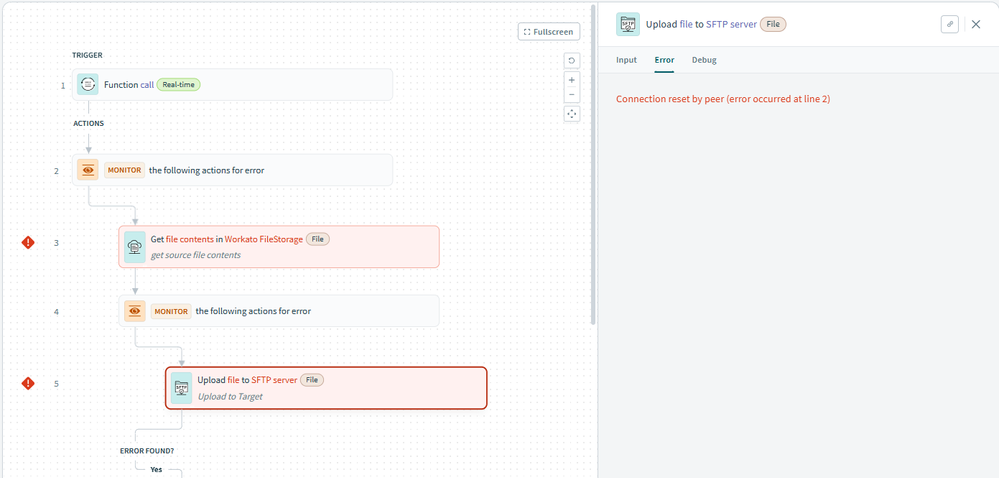Switch to the Debug tab

704,60
